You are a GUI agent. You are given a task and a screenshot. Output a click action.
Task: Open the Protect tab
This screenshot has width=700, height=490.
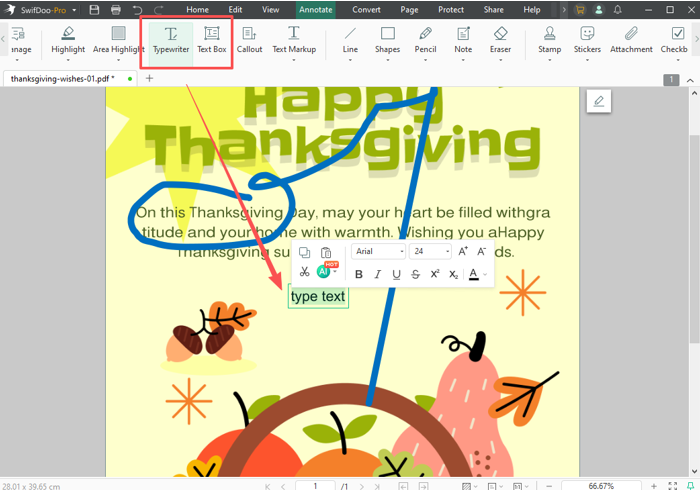point(451,9)
